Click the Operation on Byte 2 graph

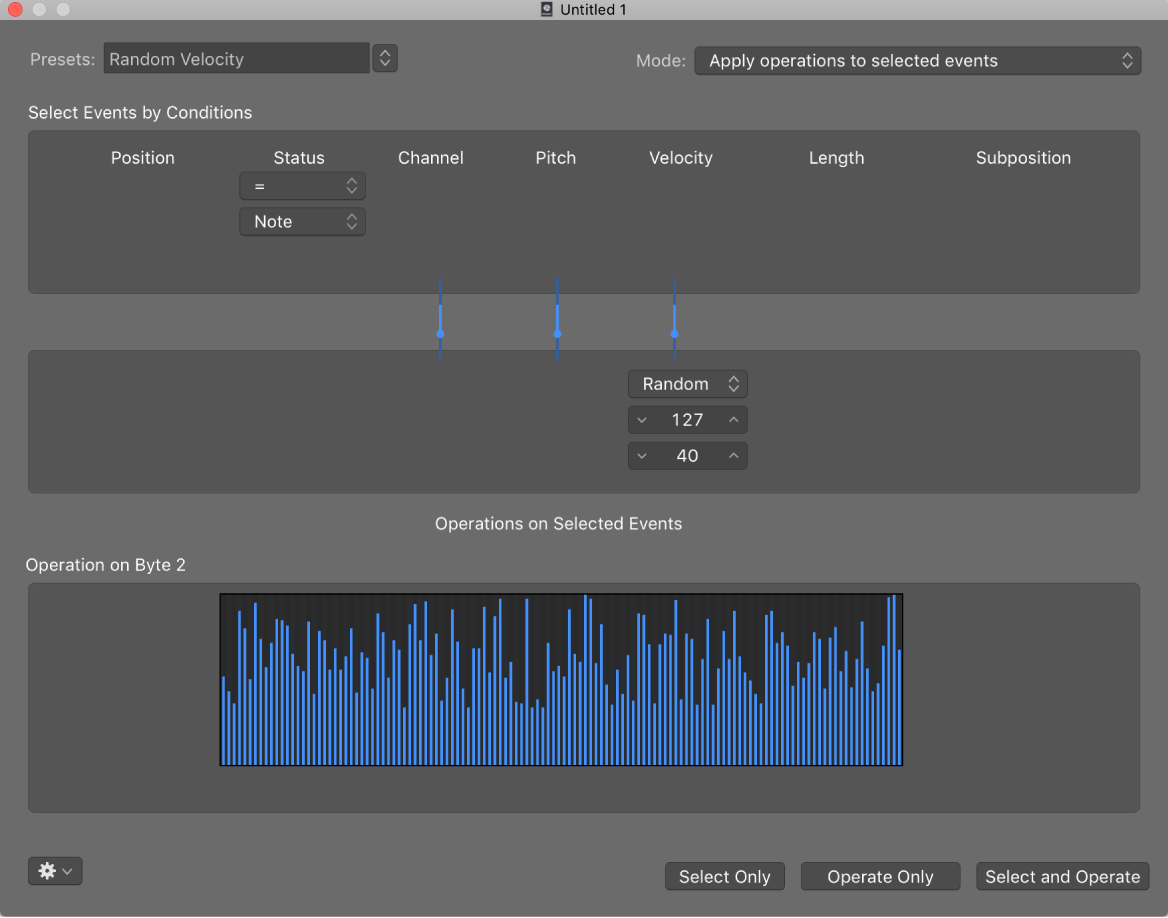tap(561, 680)
